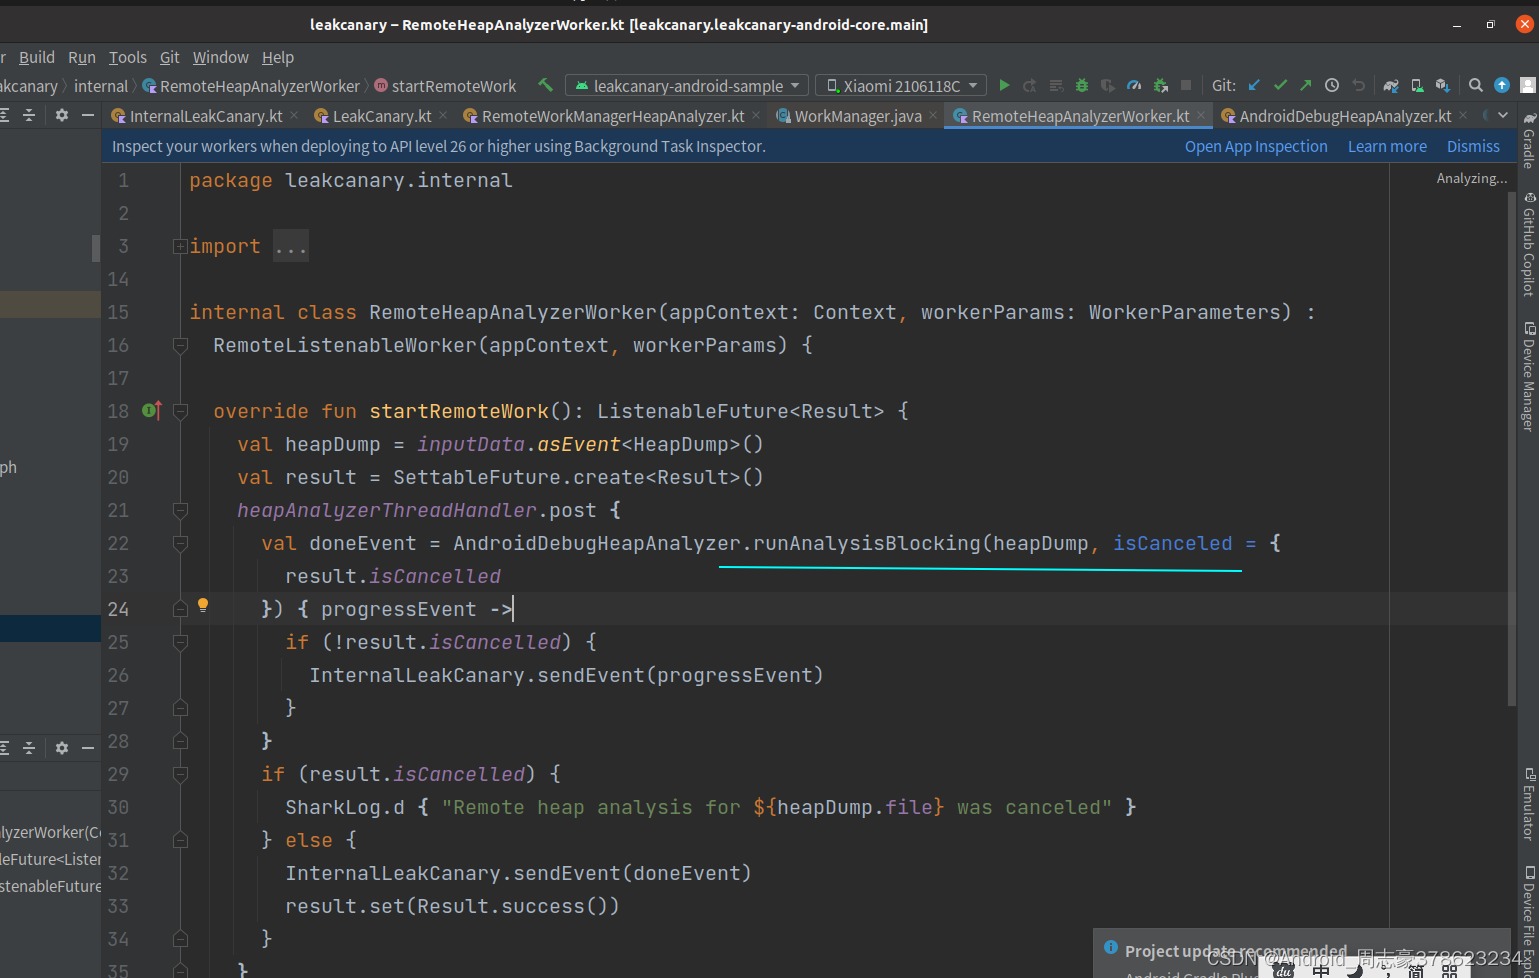Open SDK Manager cube icon
1539x978 pixels.
click(1443, 86)
